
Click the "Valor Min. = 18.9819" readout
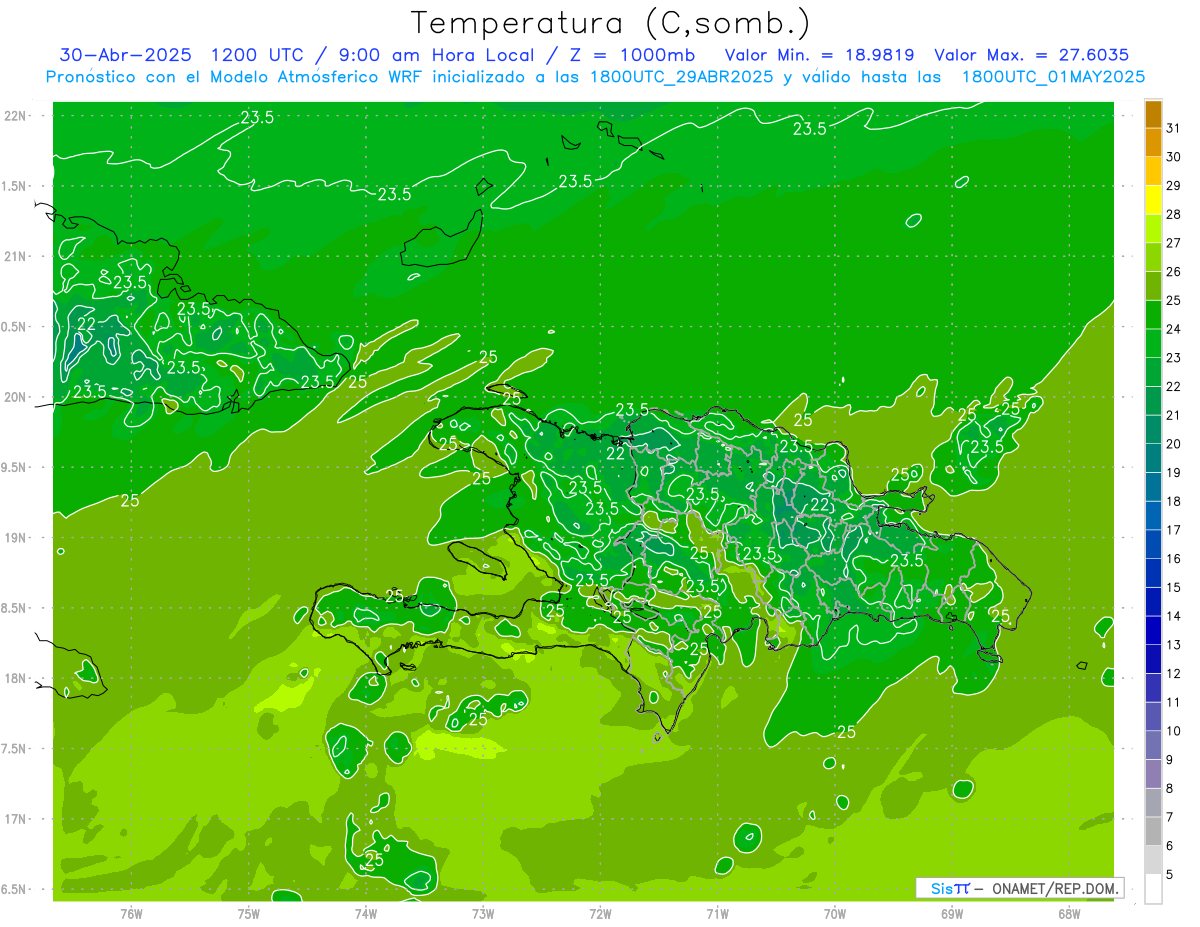coord(820,55)
